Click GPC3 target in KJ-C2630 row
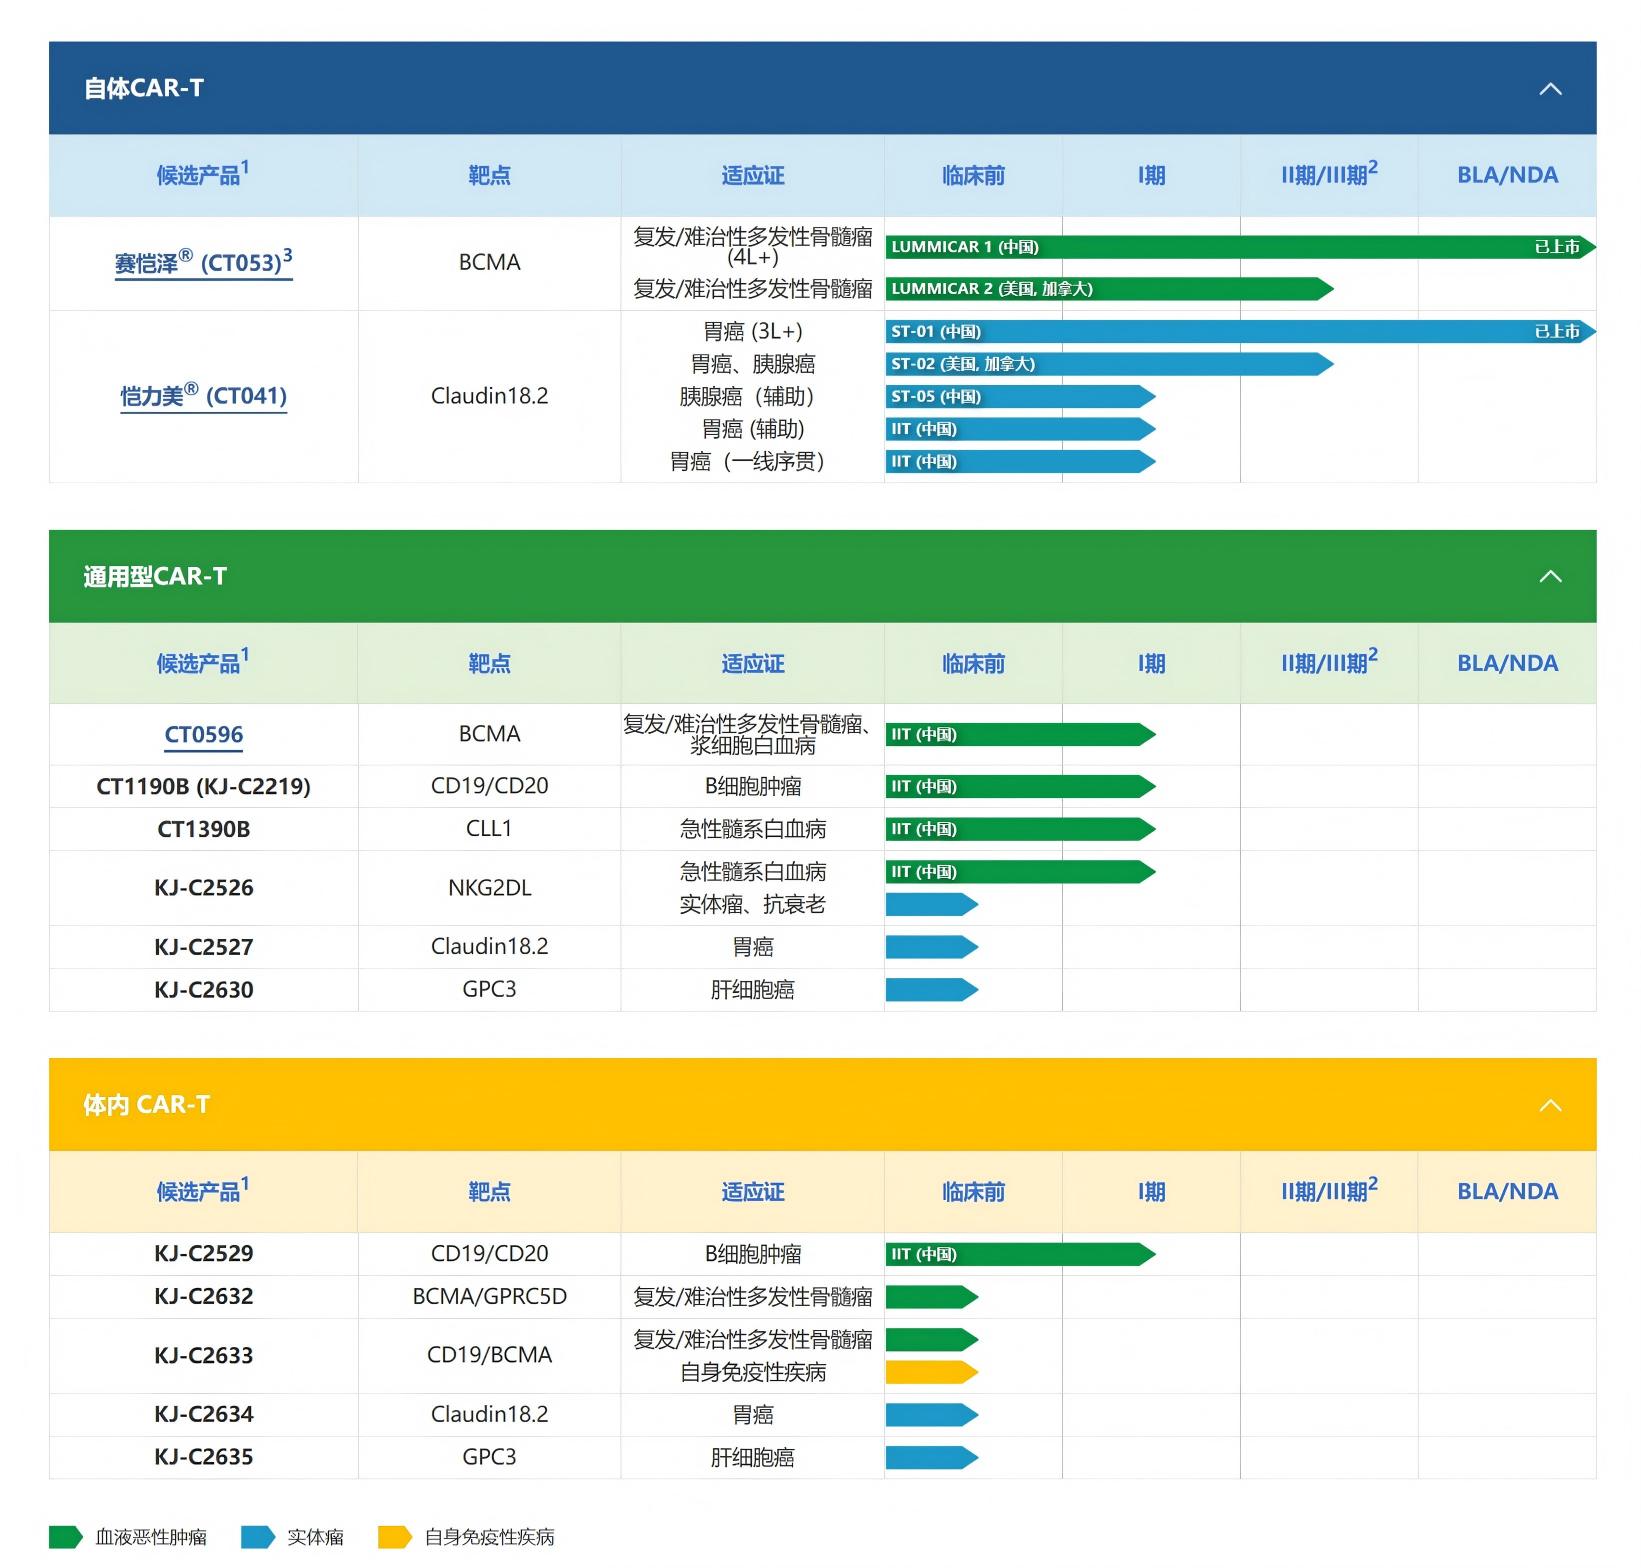 coord(490,990)
